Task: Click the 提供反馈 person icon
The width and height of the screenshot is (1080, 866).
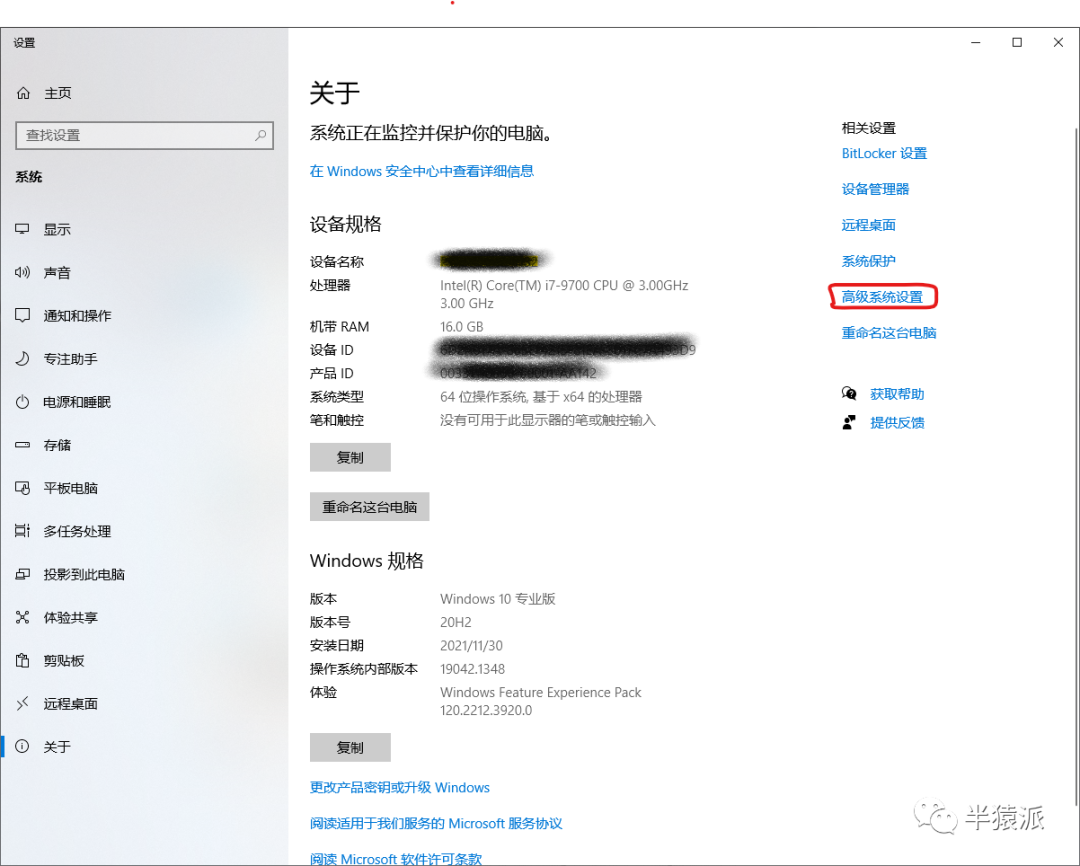Action: pos(849,422)
